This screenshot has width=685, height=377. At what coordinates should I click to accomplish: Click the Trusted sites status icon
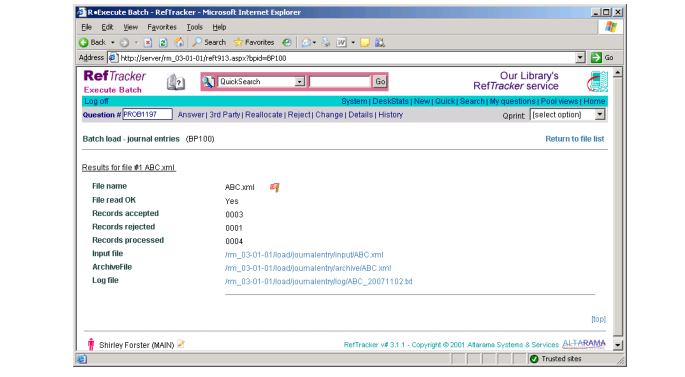pos(534,359)
